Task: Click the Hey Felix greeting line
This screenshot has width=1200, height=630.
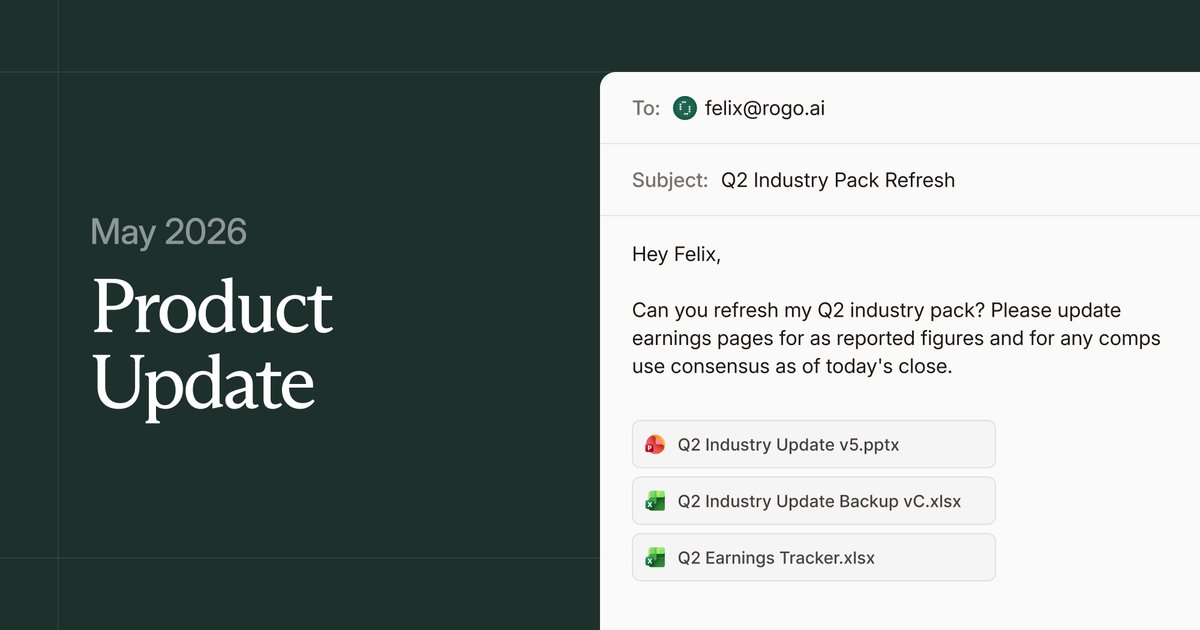Action: [x=676, y=255]
